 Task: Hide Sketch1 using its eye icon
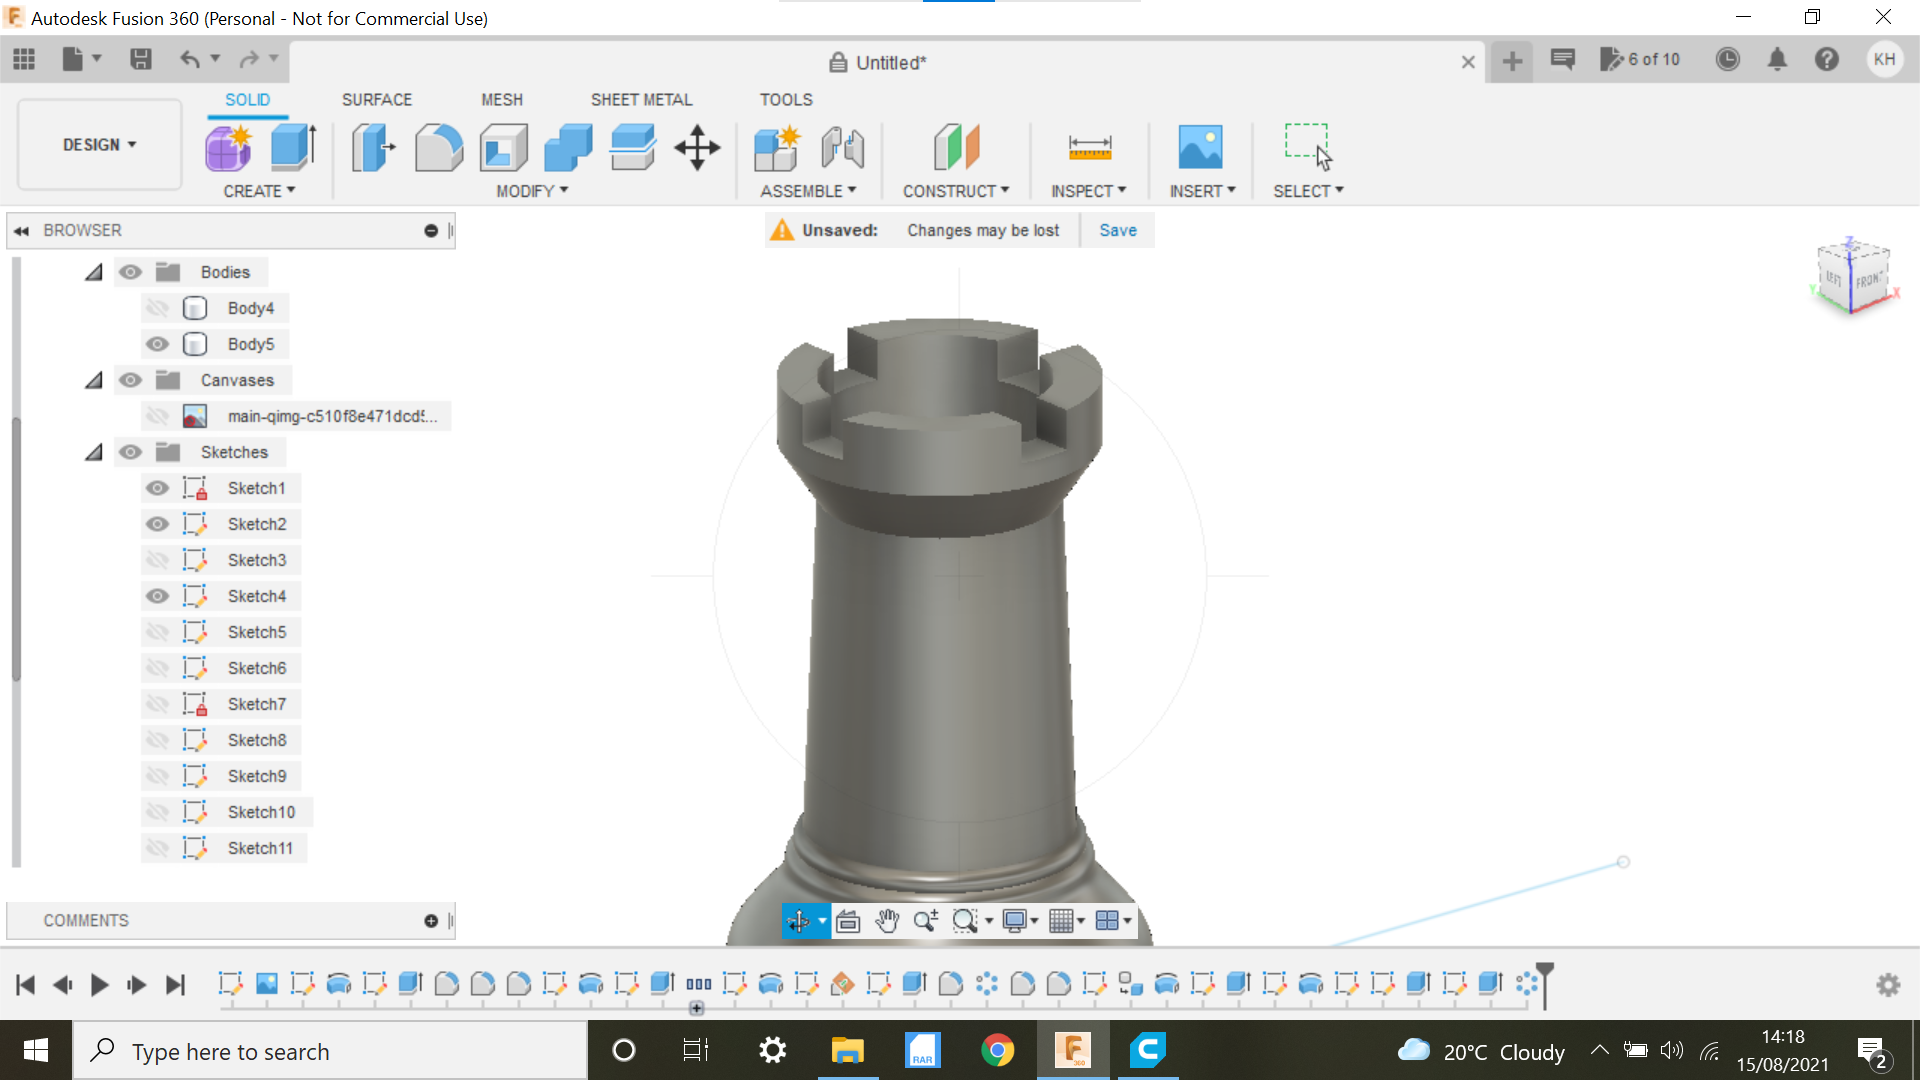click(x=157, y=488)
